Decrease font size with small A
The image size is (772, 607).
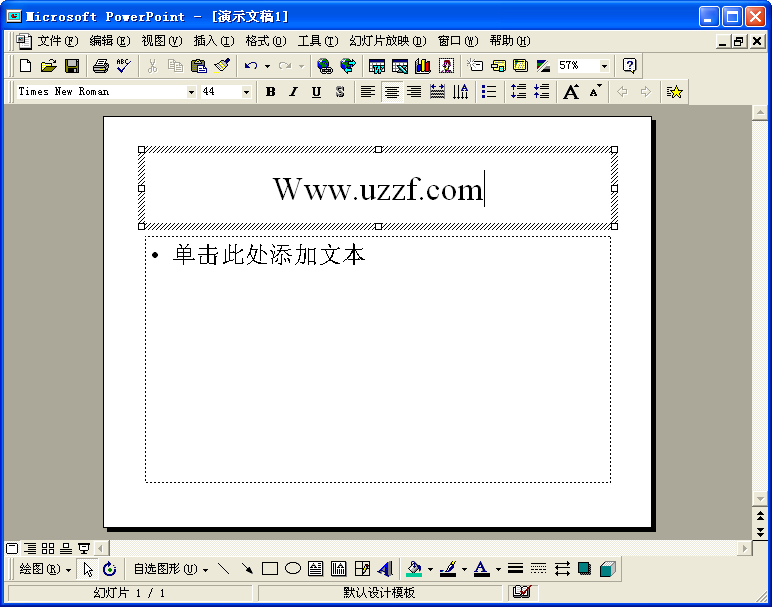pyautogui.click(x=595, y=92)
